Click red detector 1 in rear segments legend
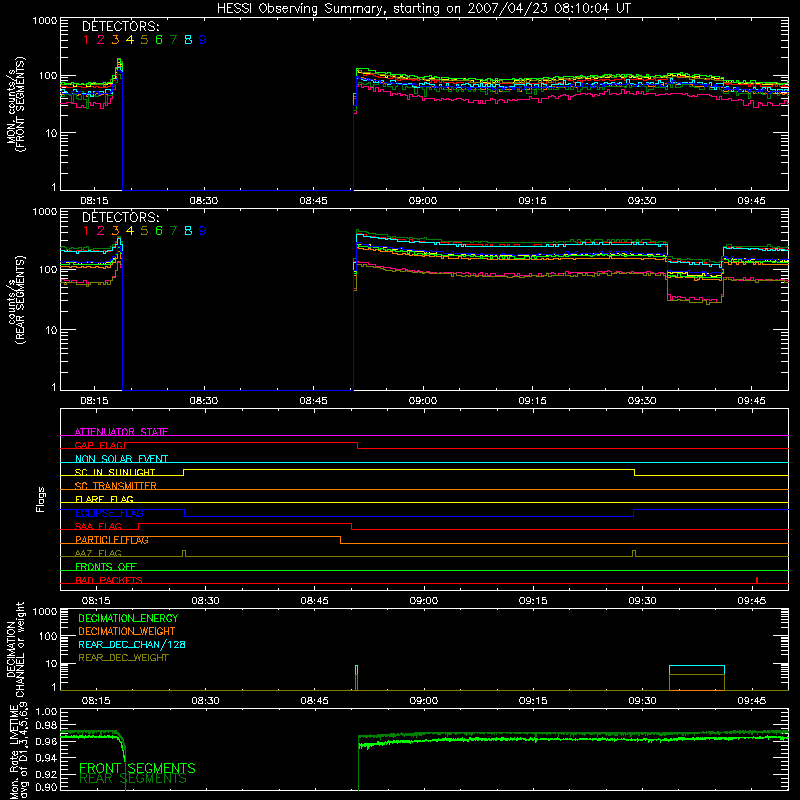The width and height of the screenshot is (800, 800). pyautogui.click(x=86, y=231)
